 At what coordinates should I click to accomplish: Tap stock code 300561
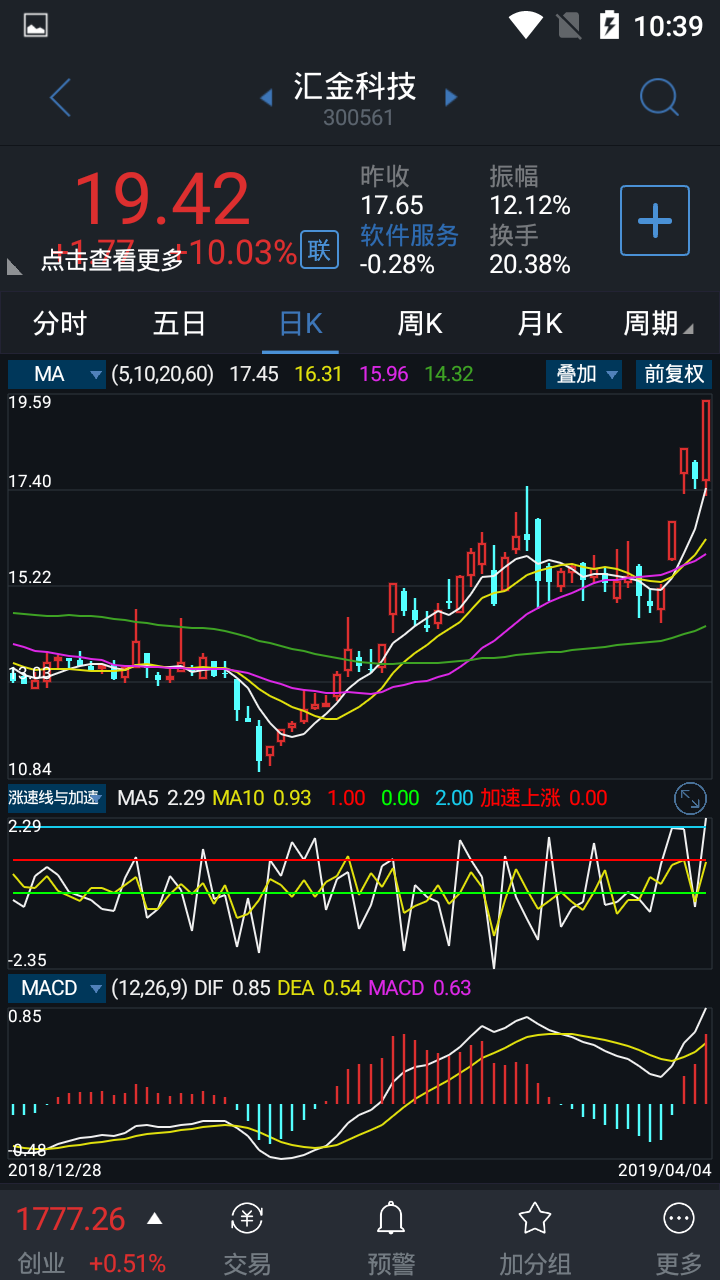pos(358,118)
